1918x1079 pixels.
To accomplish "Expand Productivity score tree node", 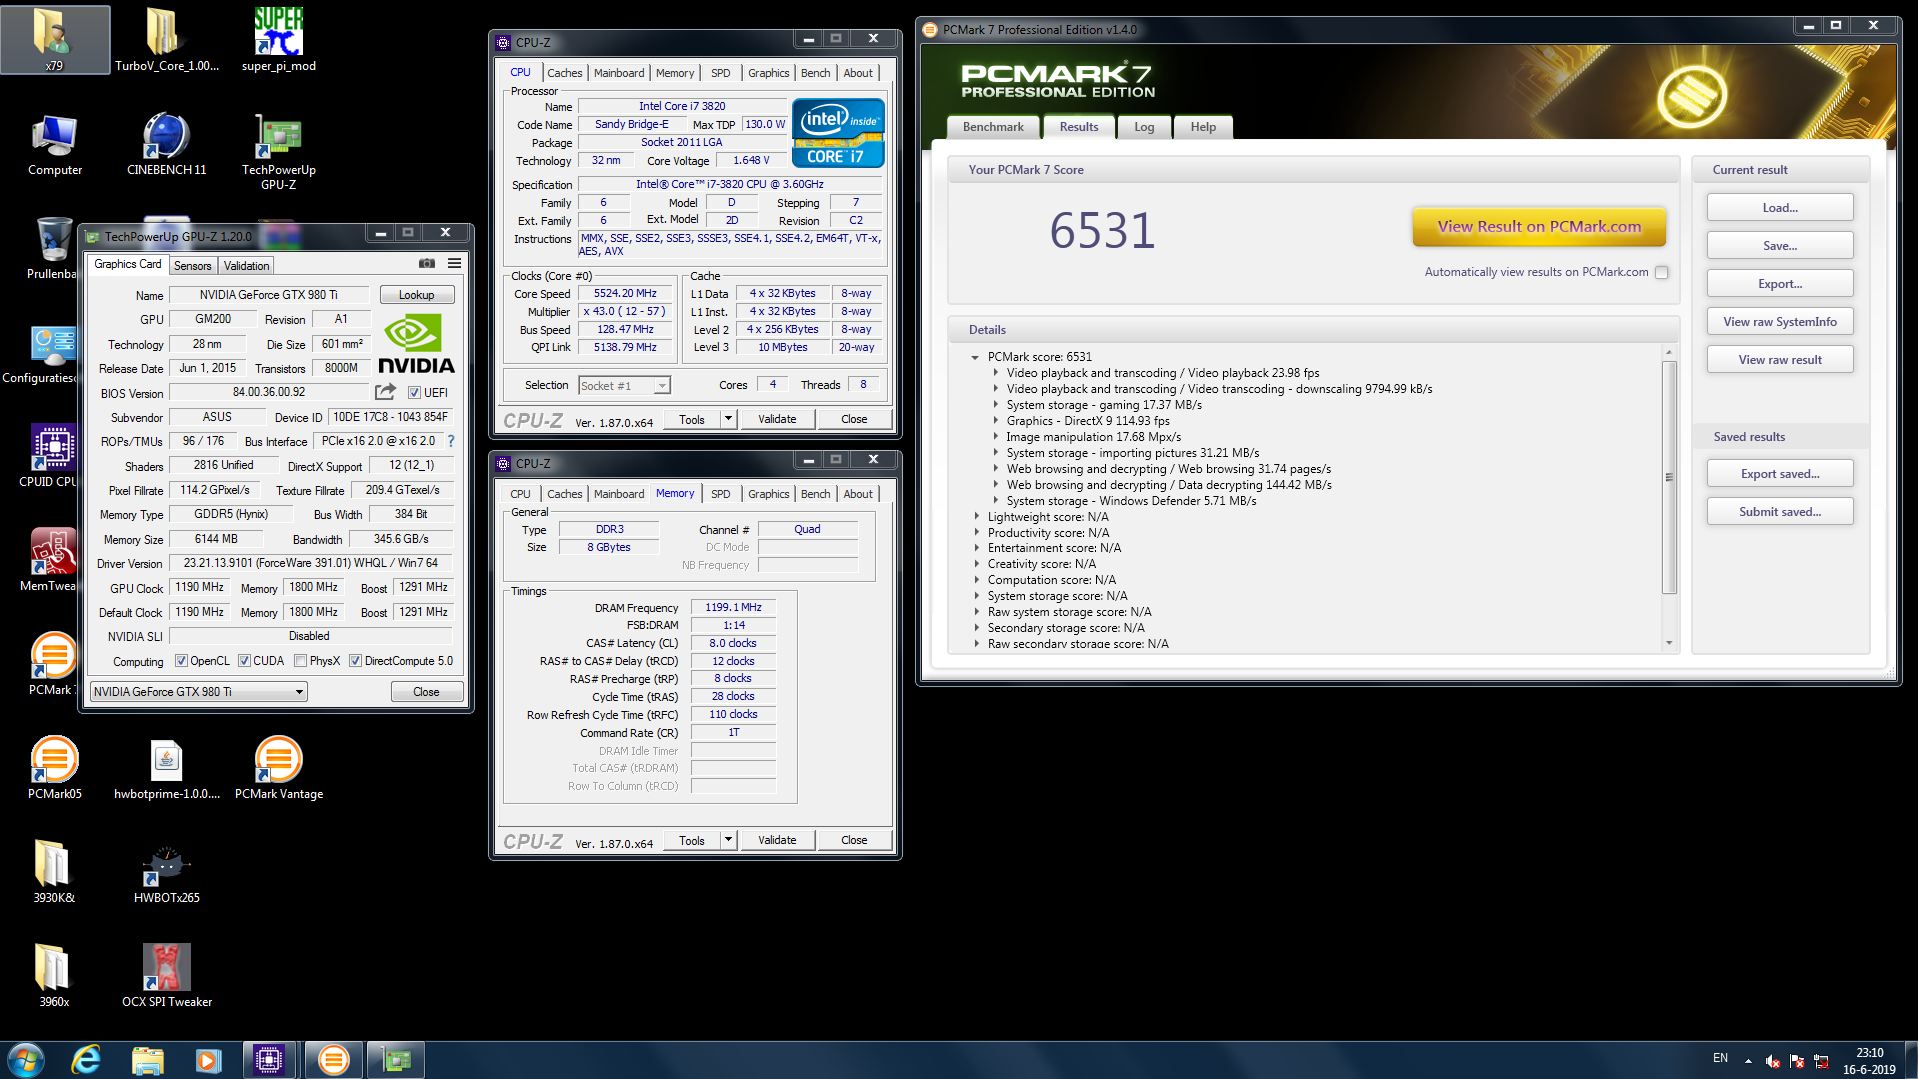I will (977, 533).
